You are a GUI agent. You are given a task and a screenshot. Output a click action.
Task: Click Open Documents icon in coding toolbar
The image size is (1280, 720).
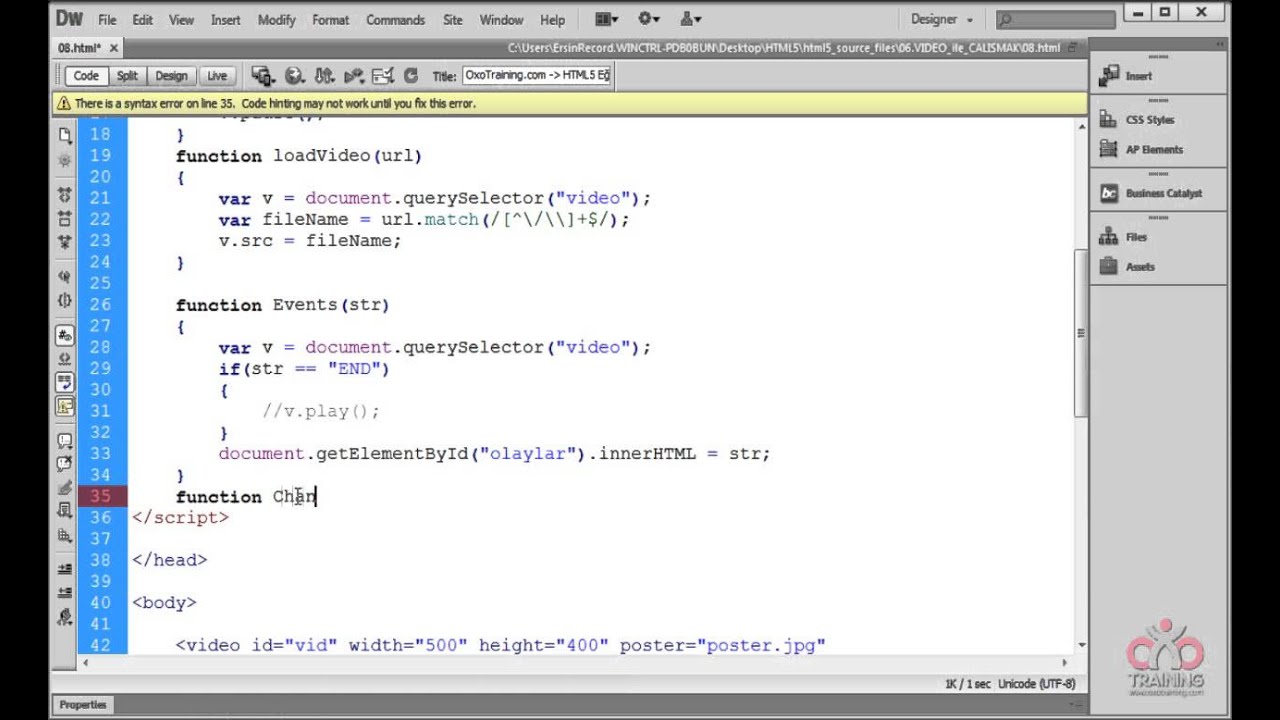pos(65,135)
